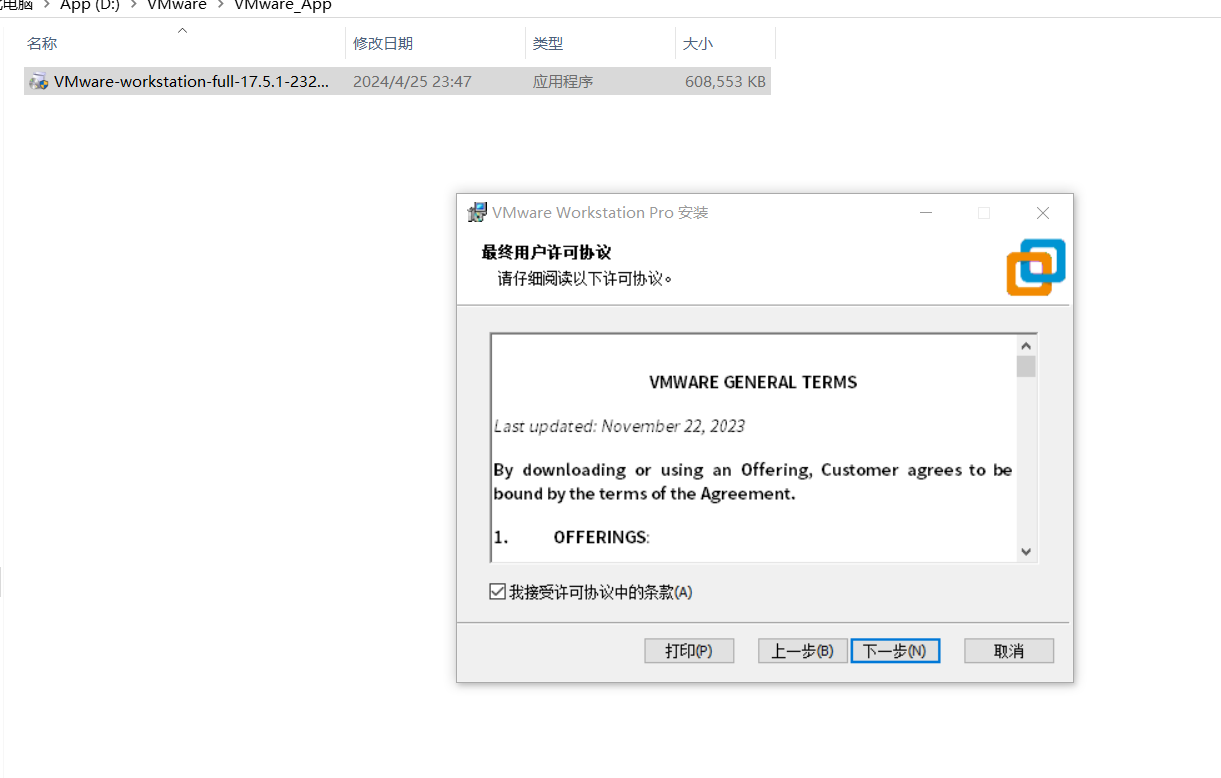Uncheck the 我接受许可协议中的条款 checkbox
Viewport: 1221px width, 778px height.
[x=497, y=592]
